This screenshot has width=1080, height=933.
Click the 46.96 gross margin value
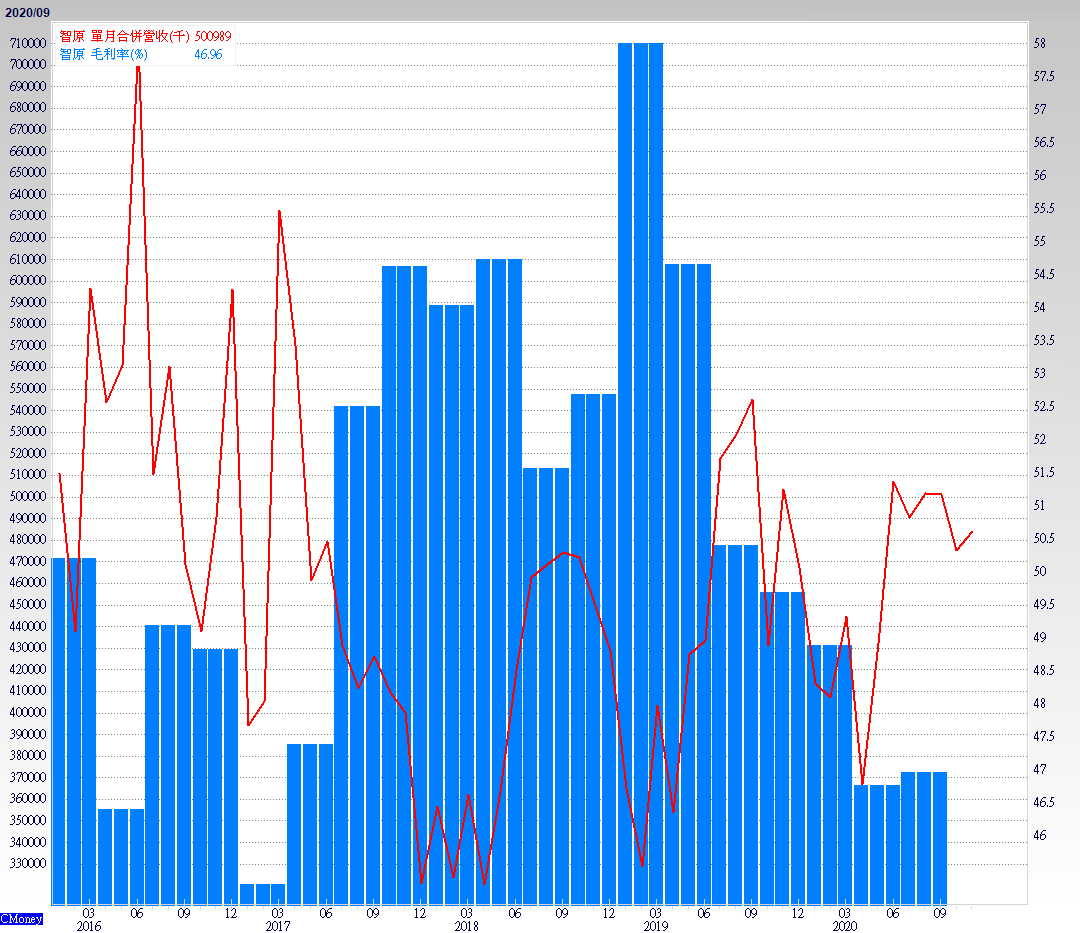tap(208, 54)
